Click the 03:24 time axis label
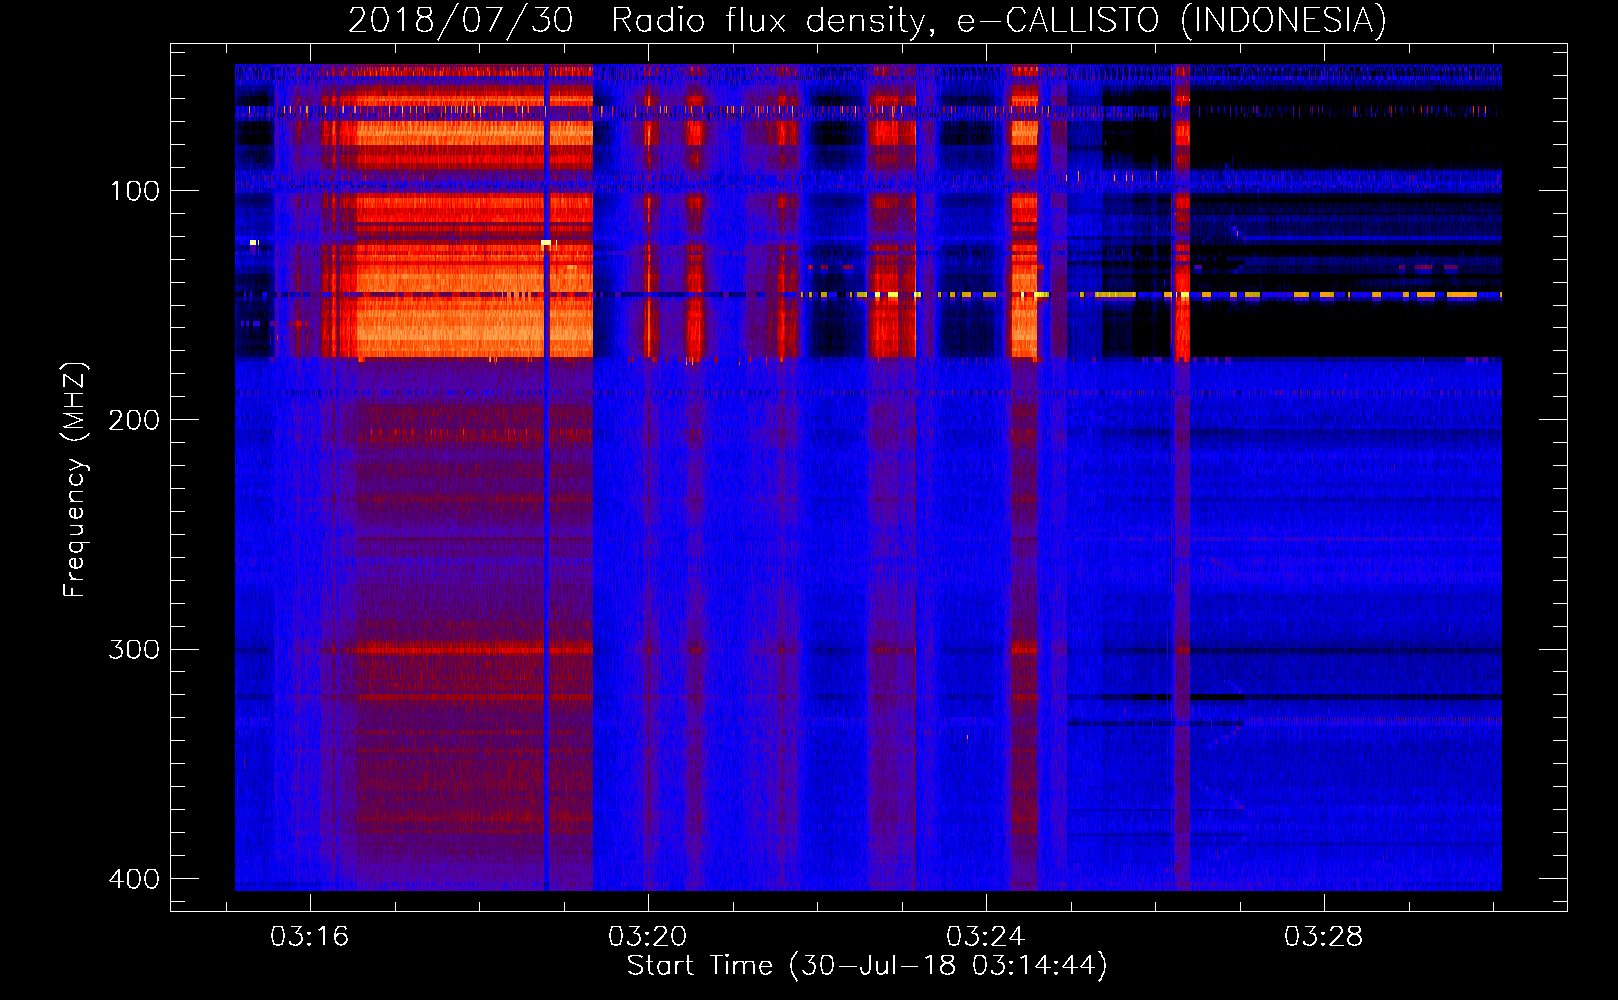 (985, 937)
